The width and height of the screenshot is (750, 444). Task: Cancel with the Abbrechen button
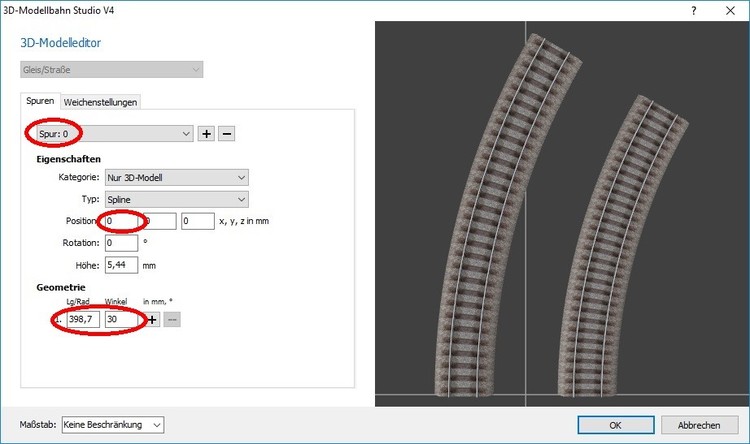tap(699, 425)
